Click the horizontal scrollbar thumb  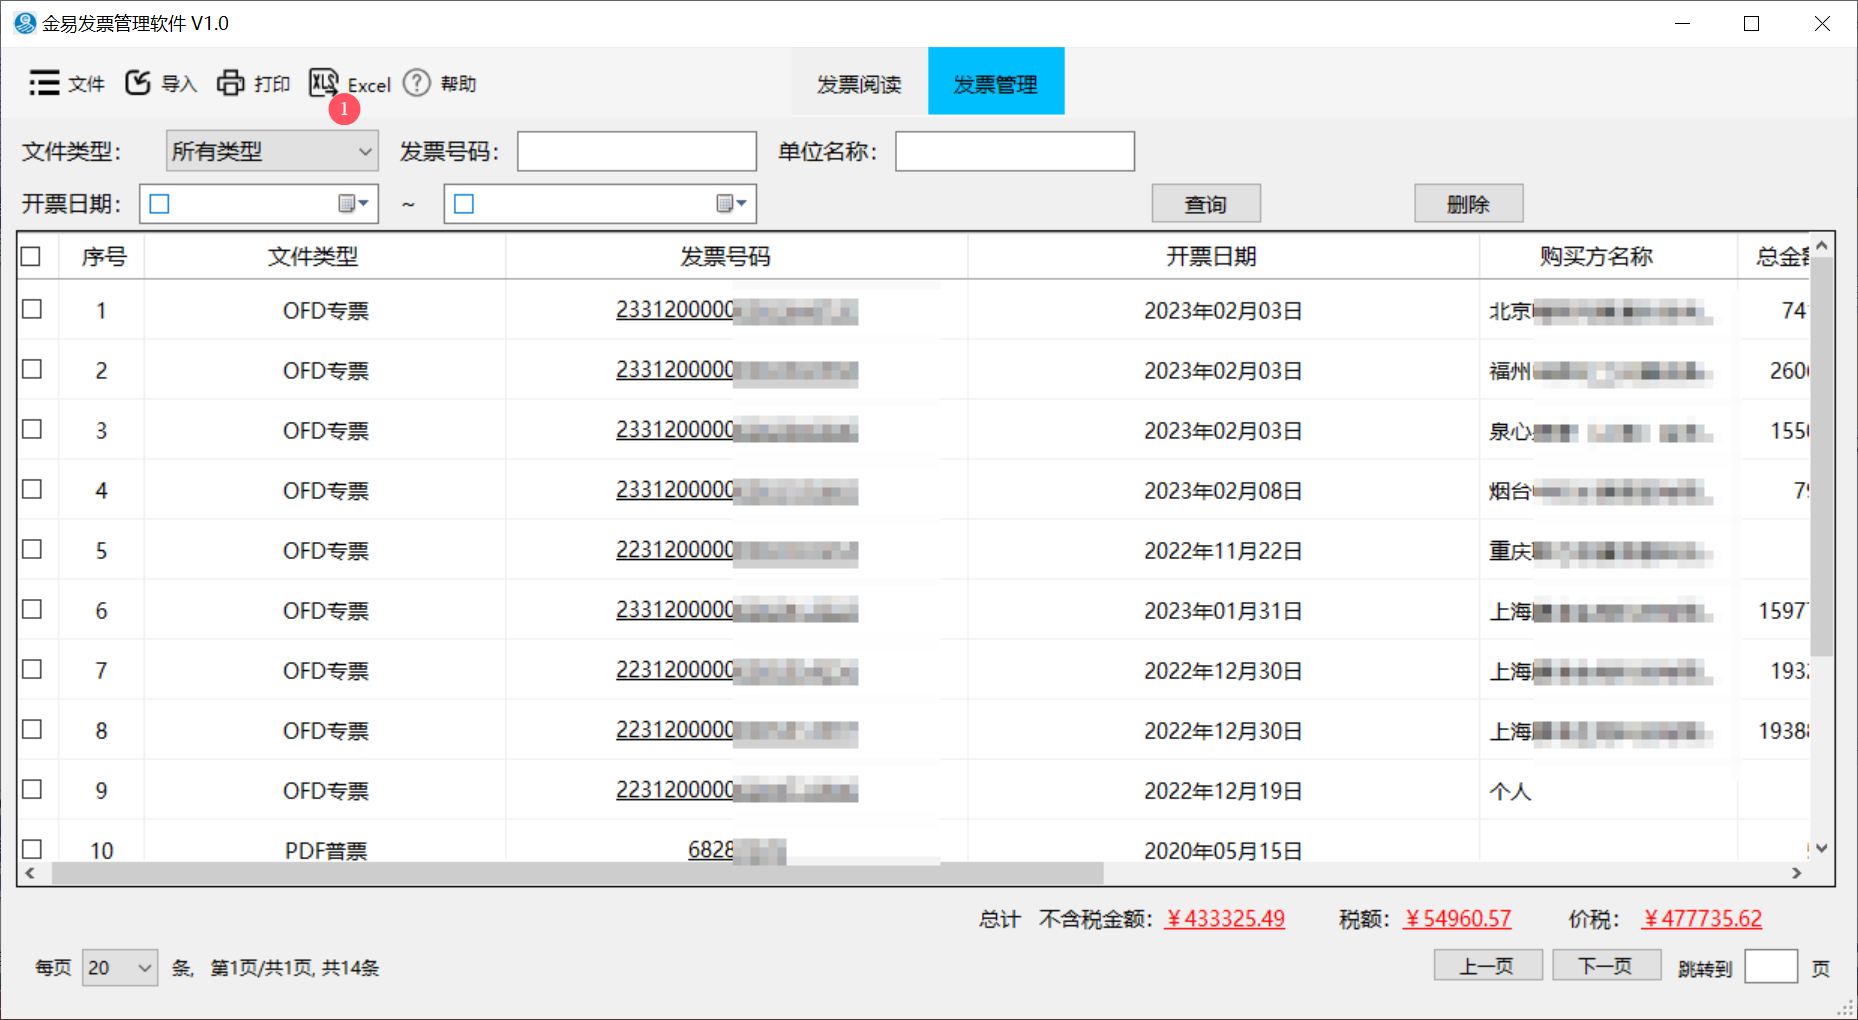[x=577, y=873]
